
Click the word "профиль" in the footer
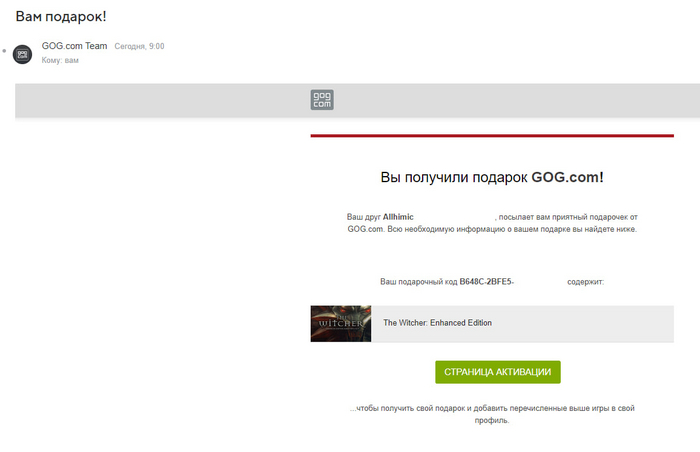(x=491, y=421)
